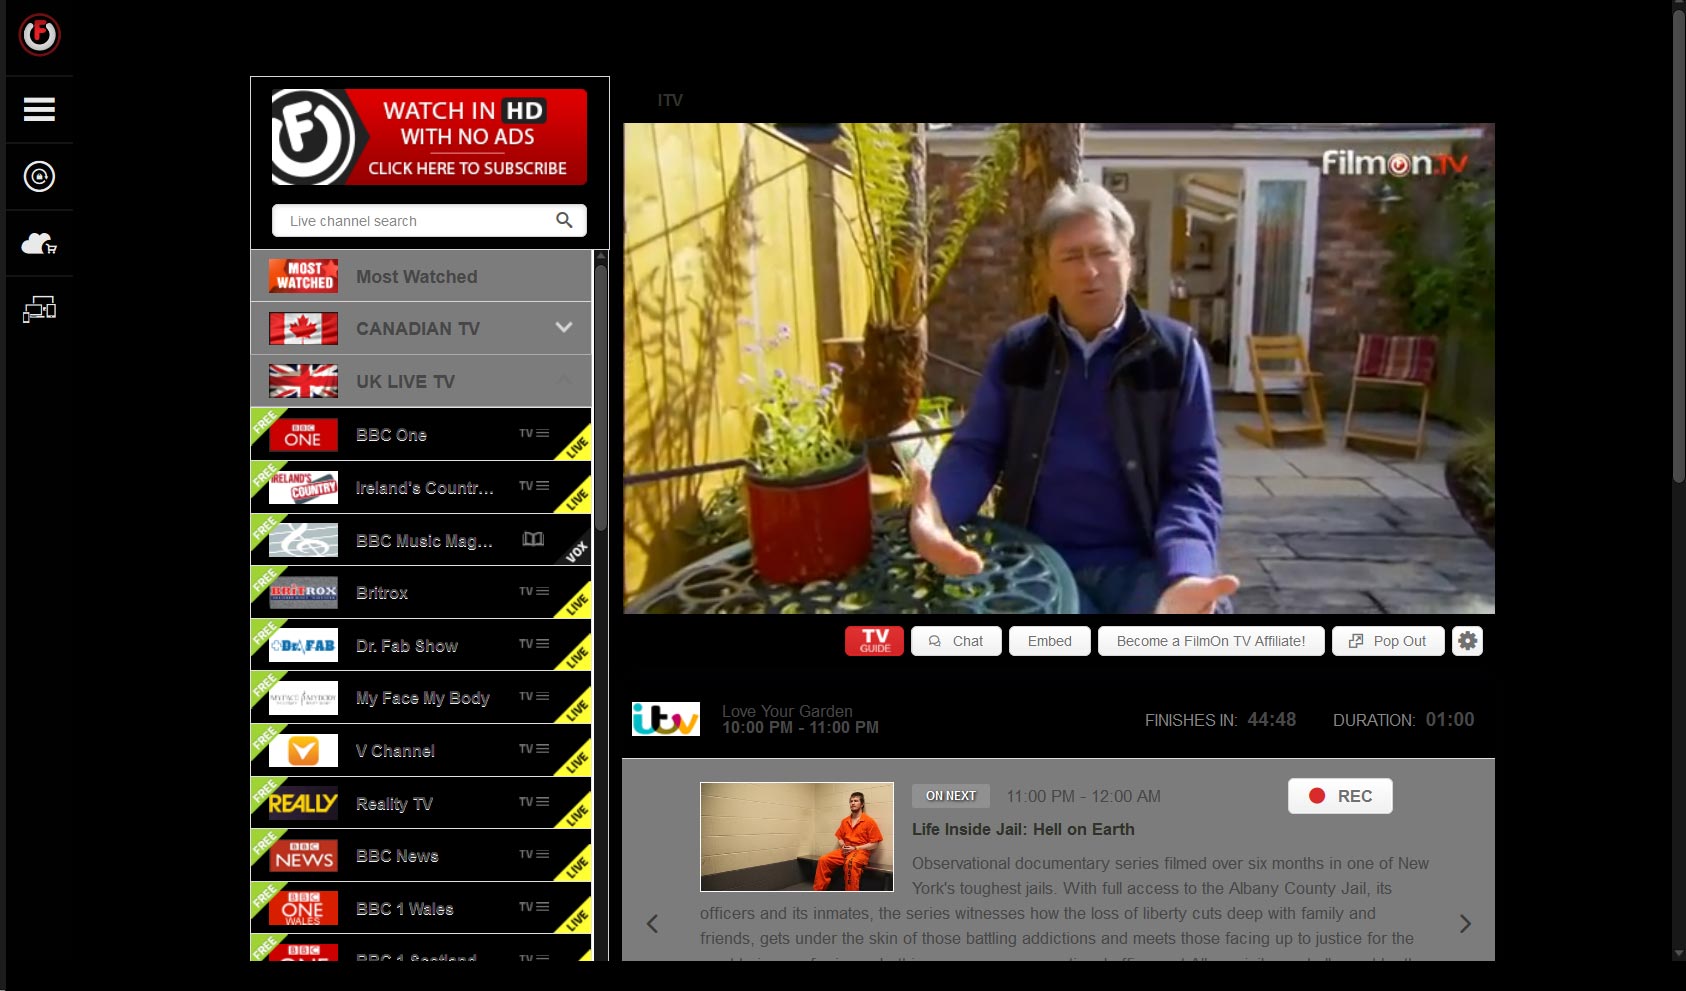Click the video player area

[1059, 368]
